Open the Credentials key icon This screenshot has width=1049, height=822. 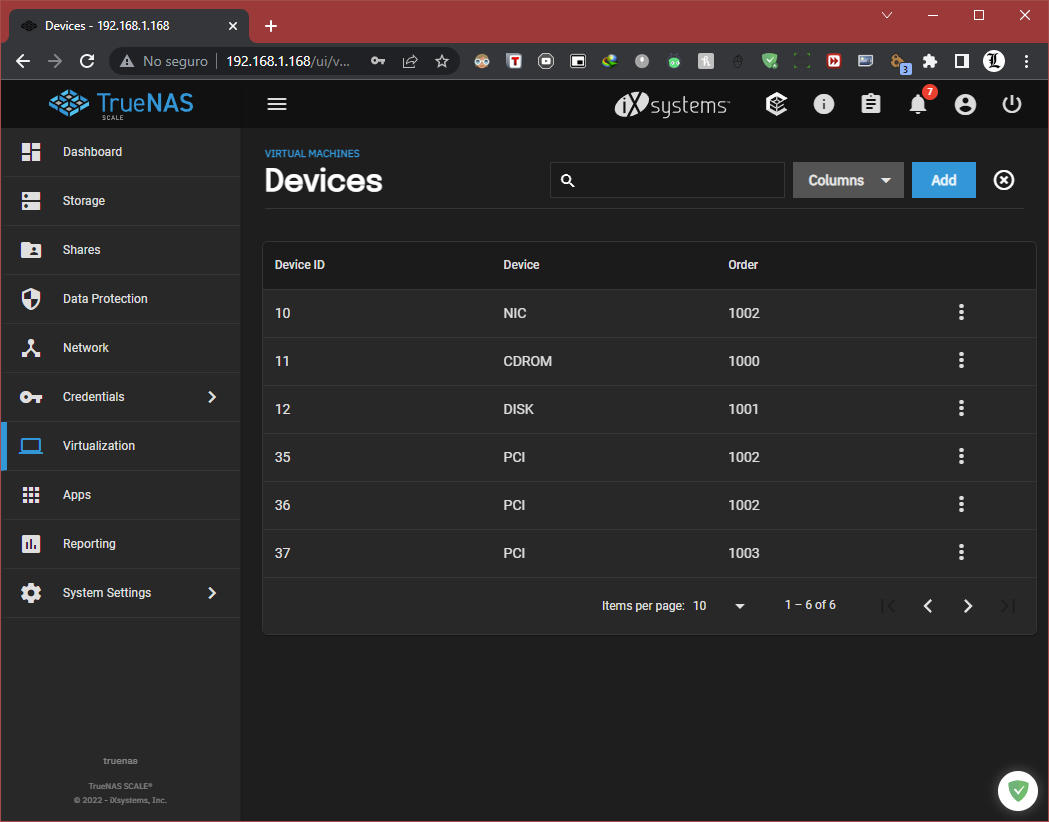[x=31, y=397]
